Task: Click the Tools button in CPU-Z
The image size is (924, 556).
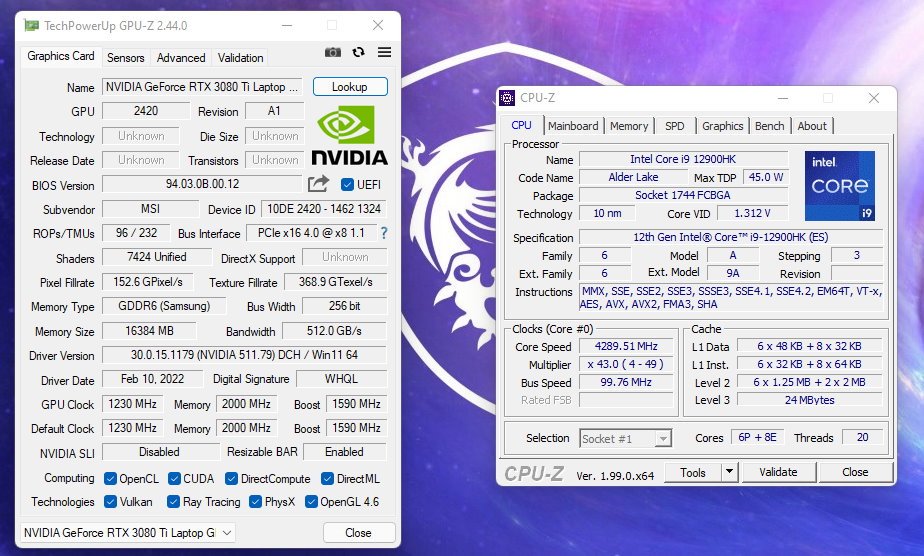Action: 693,472
